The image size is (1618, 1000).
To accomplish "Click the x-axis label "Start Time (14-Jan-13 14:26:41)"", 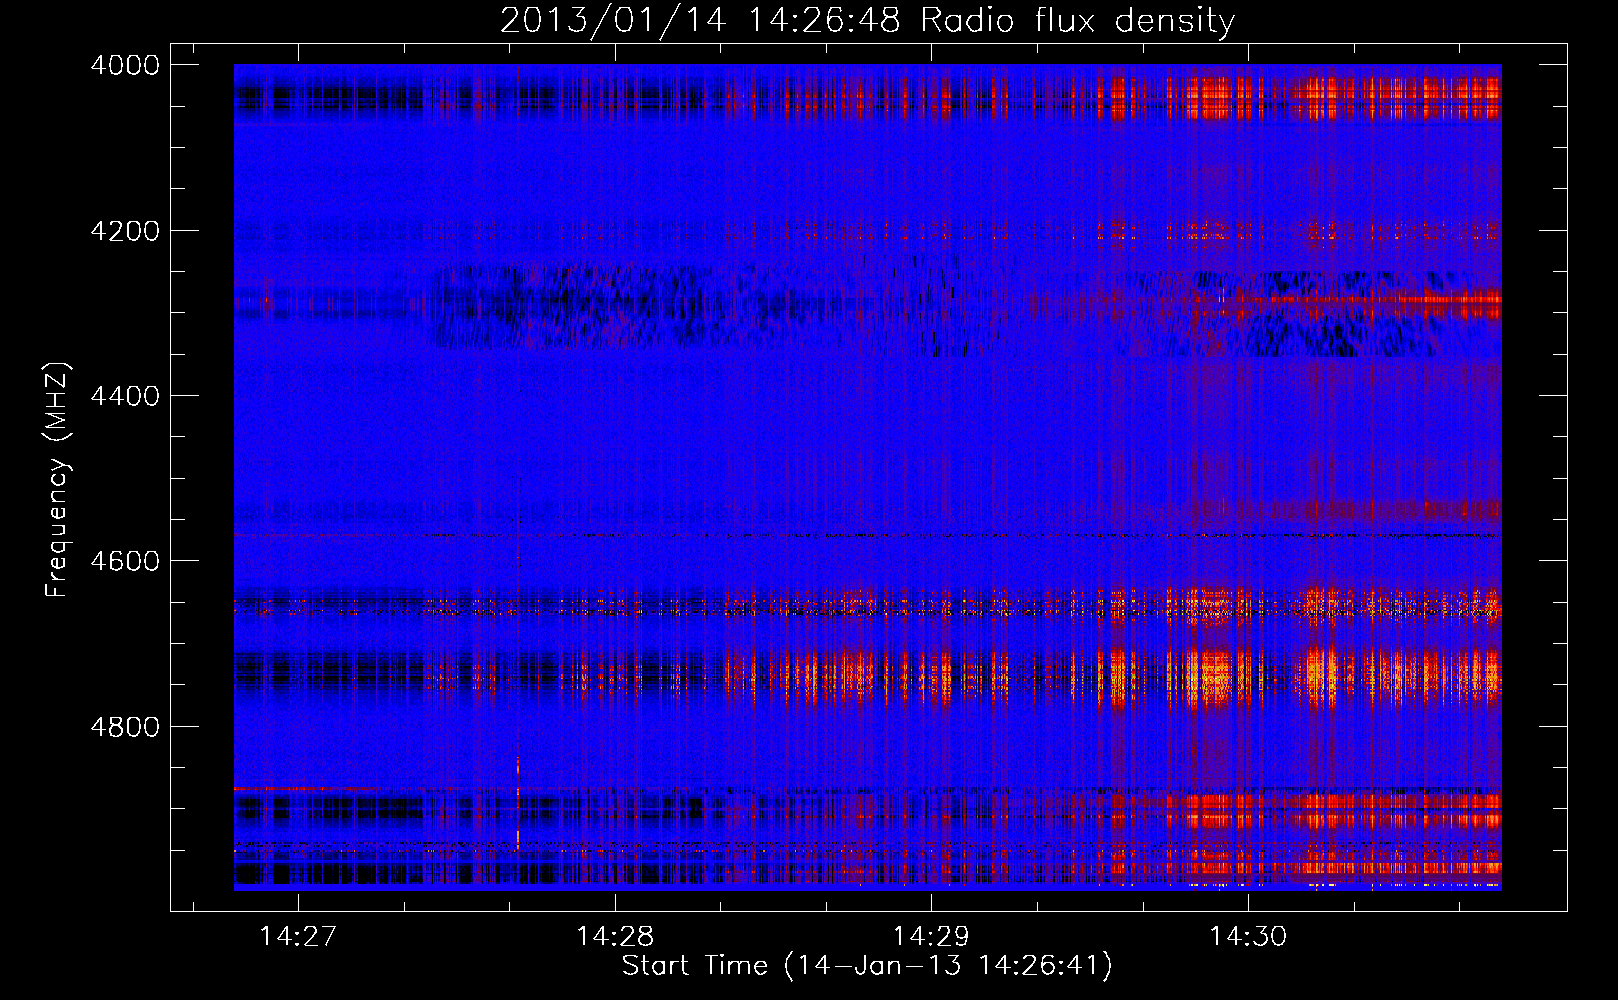I will coord(867,966).
